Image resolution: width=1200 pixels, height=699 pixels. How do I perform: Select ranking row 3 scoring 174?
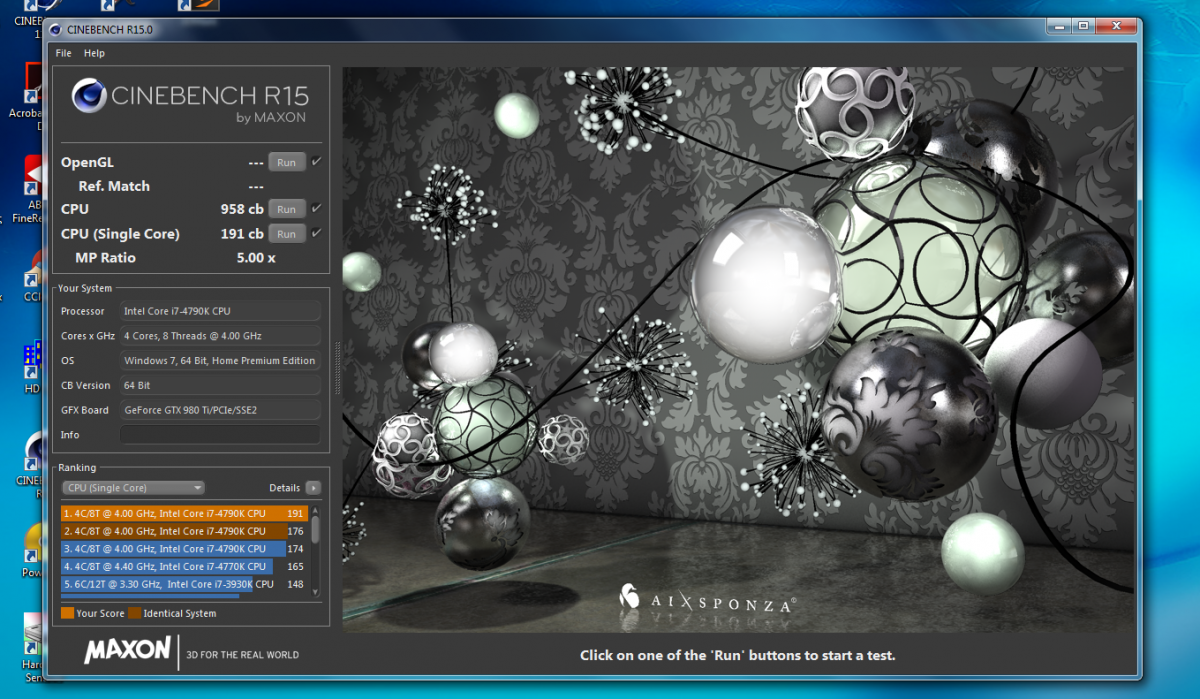tap(184, 549)
